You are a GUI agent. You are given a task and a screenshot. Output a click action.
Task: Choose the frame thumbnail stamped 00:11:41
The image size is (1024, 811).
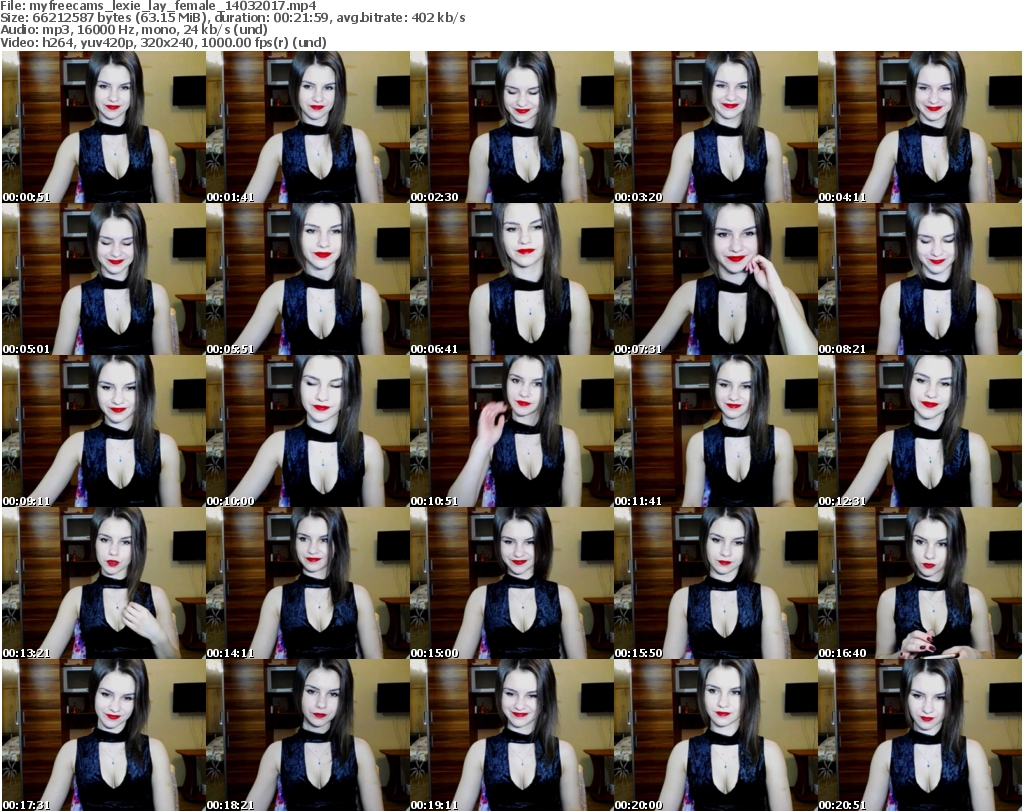pos(715,432)
